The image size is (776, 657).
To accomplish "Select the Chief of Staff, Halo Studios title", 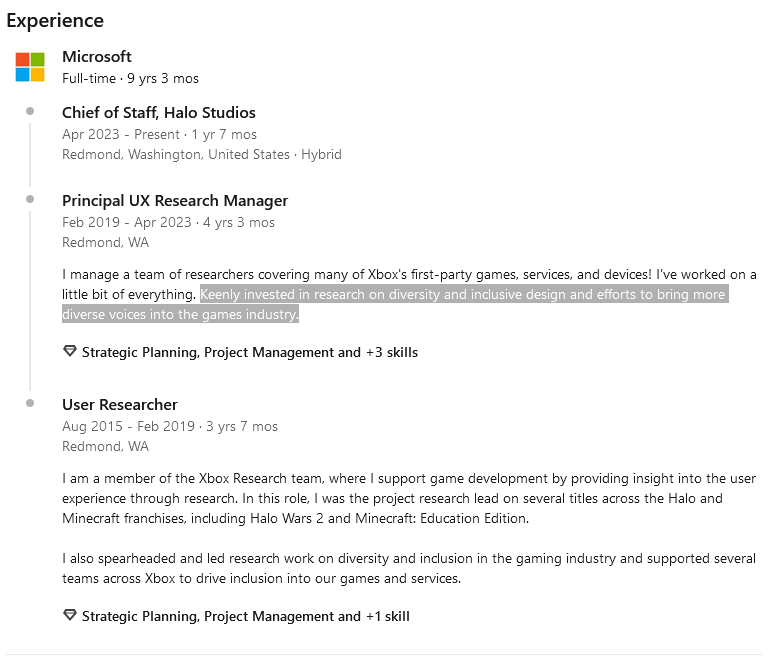I will 159,113.
